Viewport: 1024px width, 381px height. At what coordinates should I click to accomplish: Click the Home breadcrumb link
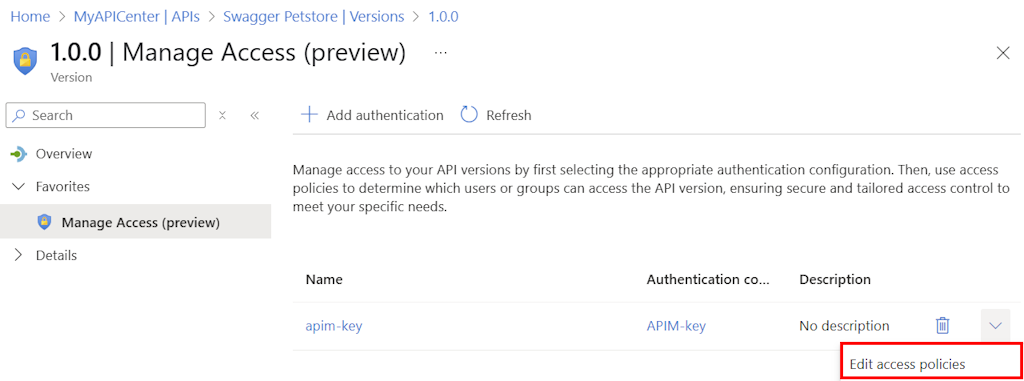pyautogui.click(x=30, y=16)
